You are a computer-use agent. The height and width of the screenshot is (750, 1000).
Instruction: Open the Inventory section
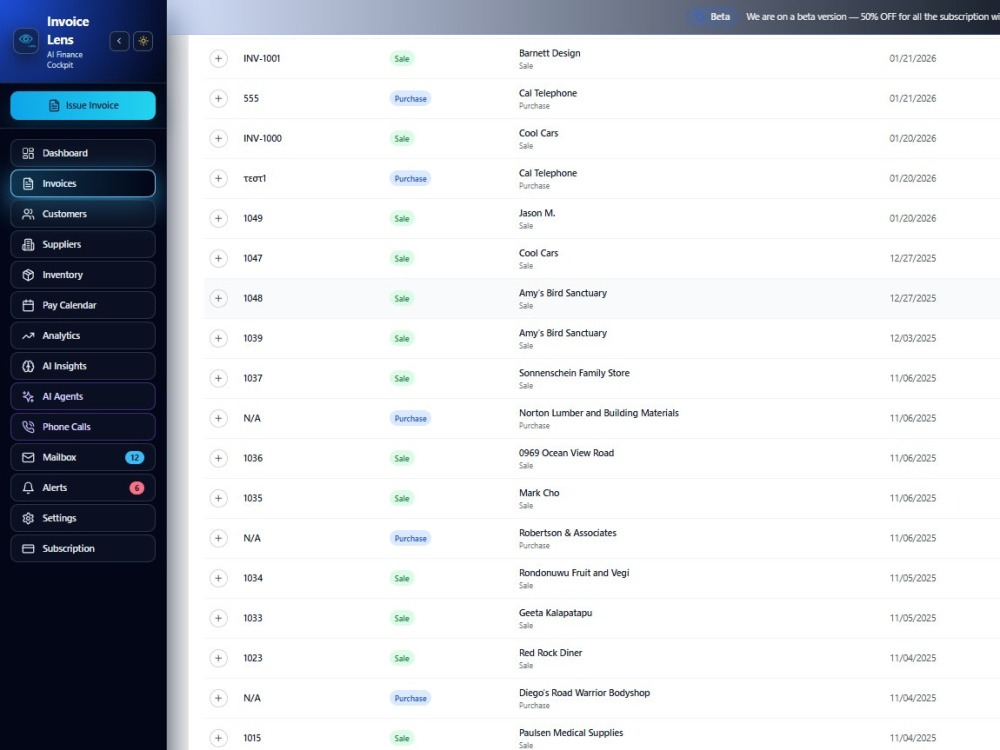coord(83,275)
